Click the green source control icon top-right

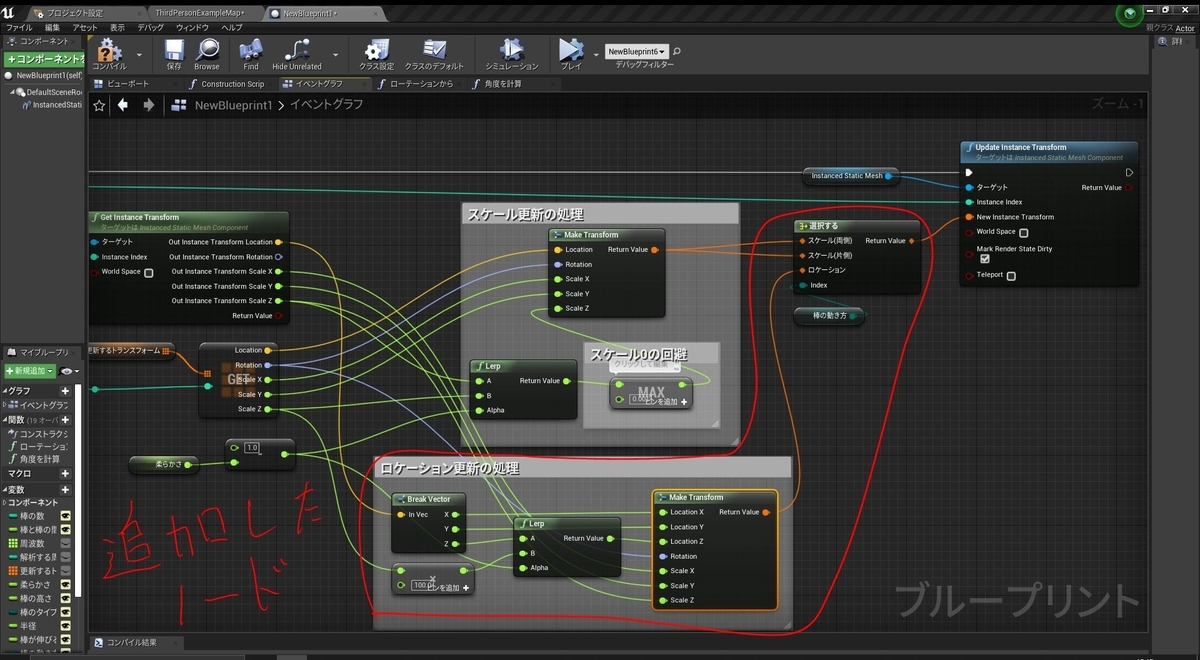(1130, 13)
